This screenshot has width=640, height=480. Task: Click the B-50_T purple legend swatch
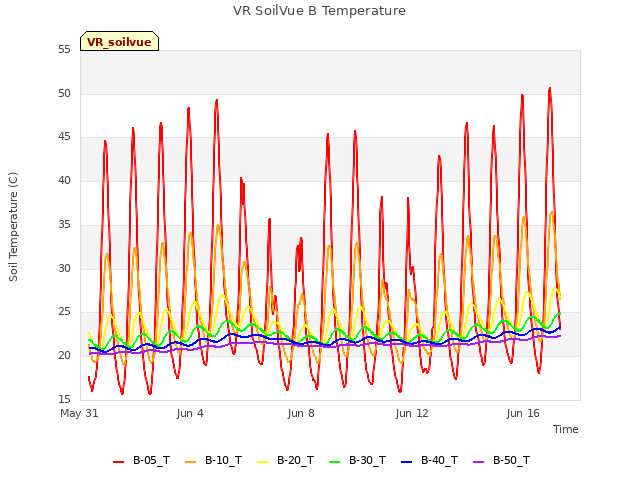coord(478,462)
